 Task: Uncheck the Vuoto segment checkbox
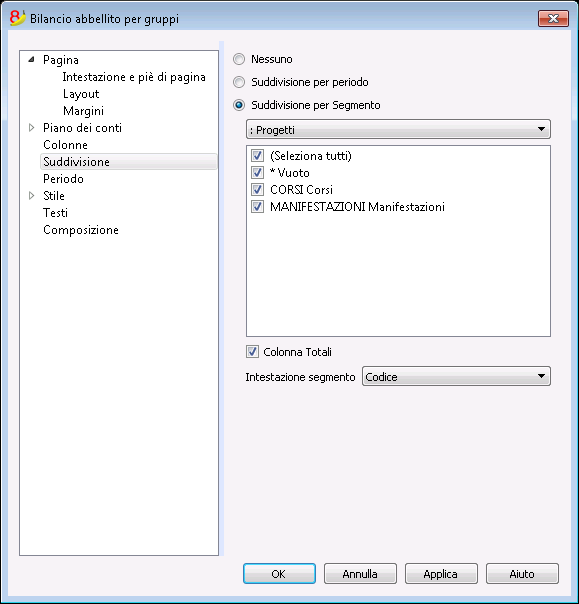click(257, 173)
